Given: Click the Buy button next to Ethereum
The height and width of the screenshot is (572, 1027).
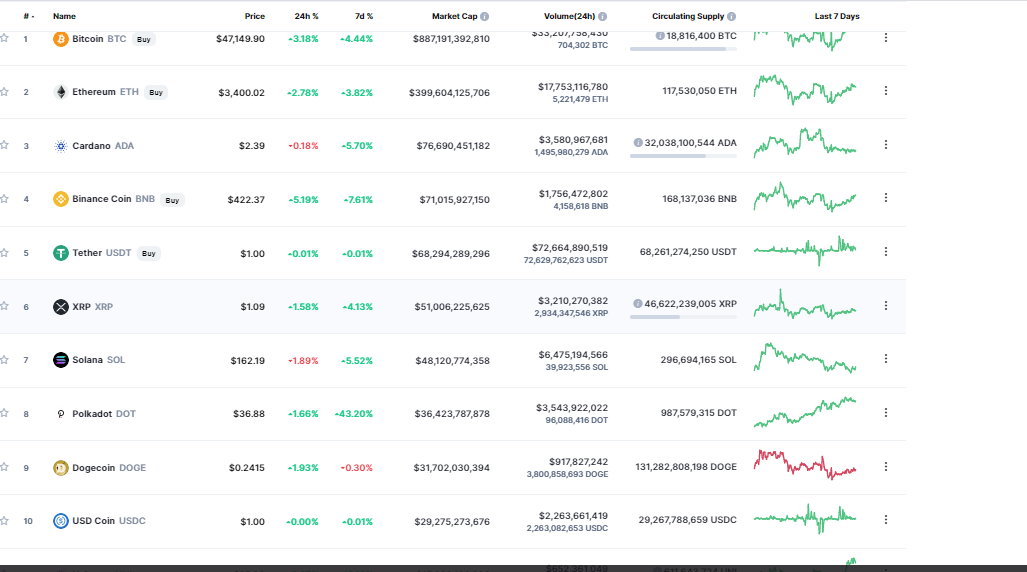Looking at the screenshot, I should (x=156, y=92).
